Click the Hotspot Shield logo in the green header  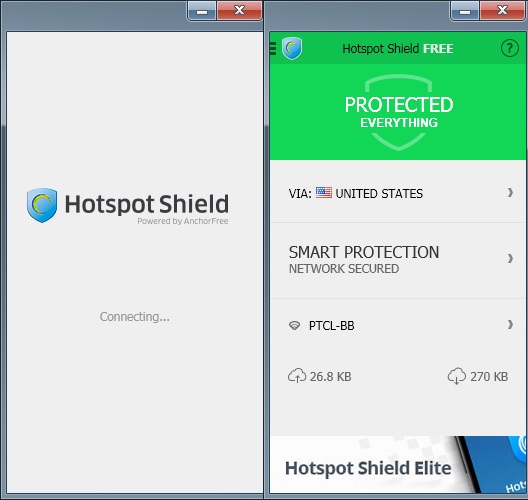click(292, 48)
